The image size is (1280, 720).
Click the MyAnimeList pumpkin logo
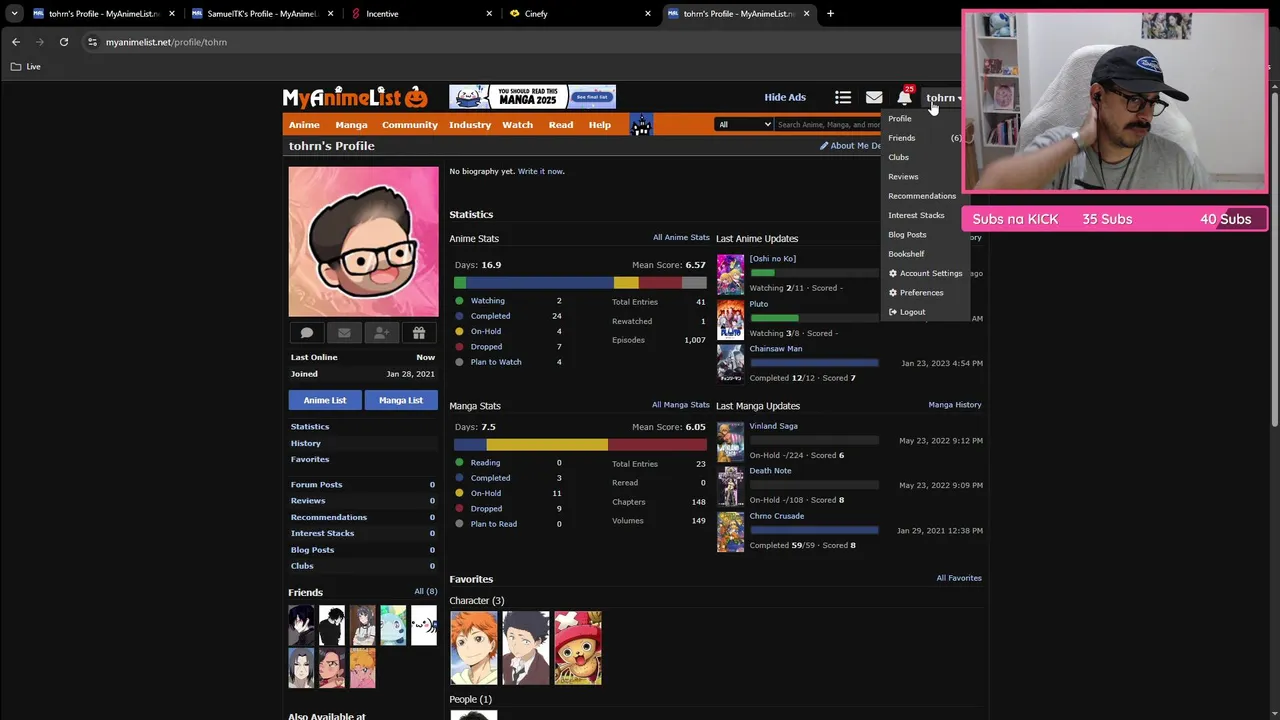(355, 97)
